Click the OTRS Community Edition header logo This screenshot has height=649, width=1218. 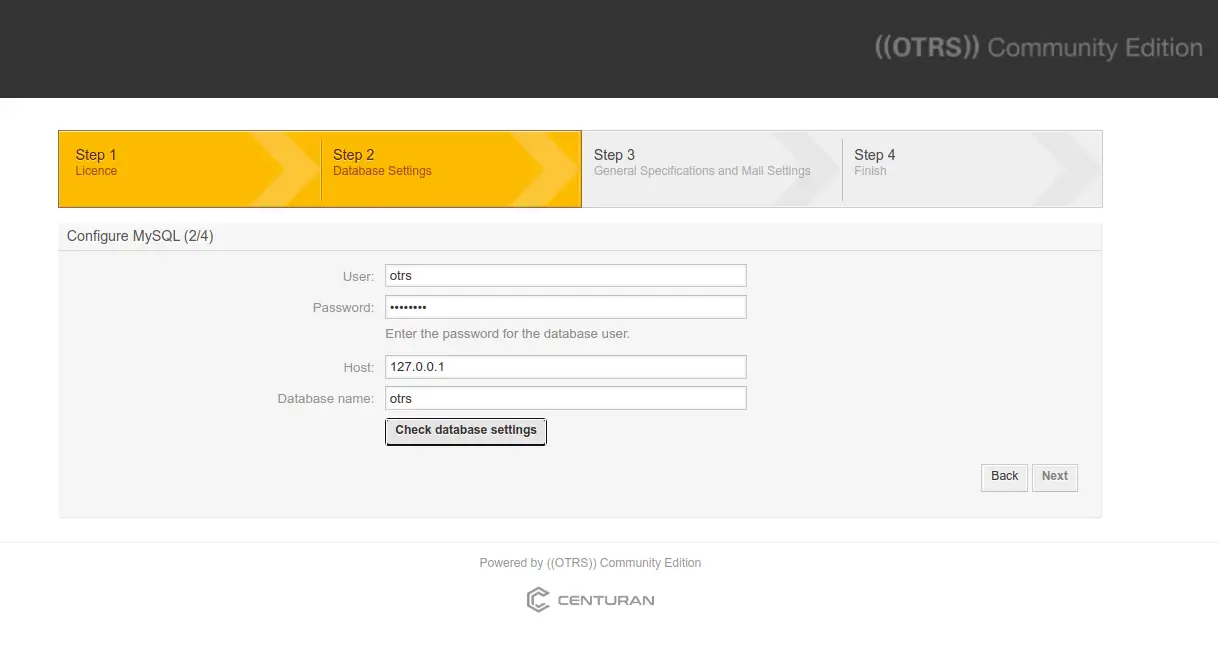[1038, 48]
